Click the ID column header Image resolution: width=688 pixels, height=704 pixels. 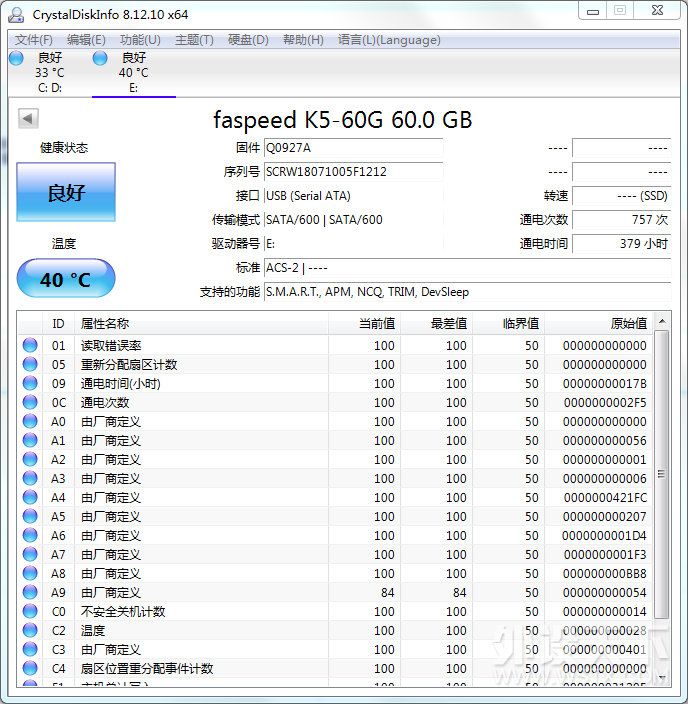click(58, 323)
